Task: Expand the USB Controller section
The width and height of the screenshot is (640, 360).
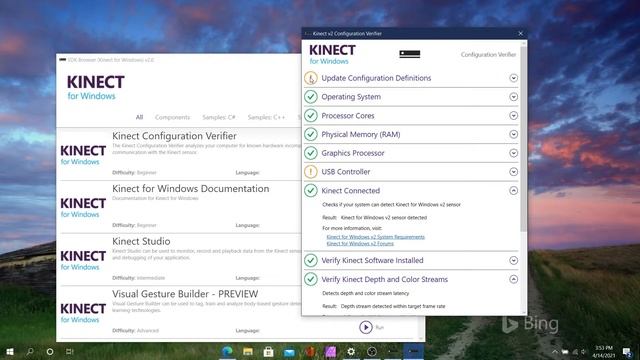Action: (x=514, y=172)
